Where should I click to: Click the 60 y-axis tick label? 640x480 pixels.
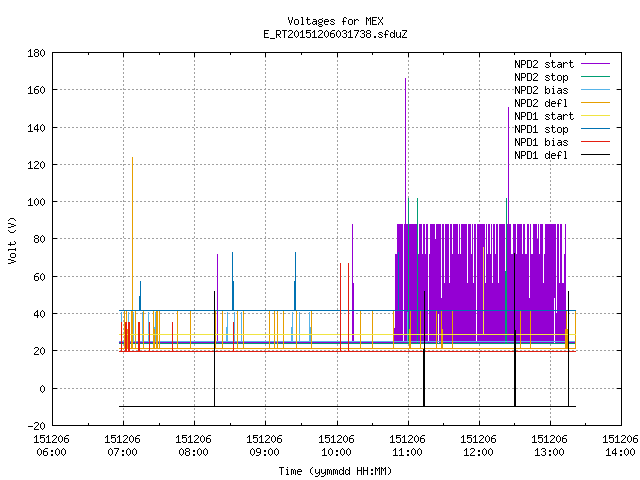pos(39,277)
